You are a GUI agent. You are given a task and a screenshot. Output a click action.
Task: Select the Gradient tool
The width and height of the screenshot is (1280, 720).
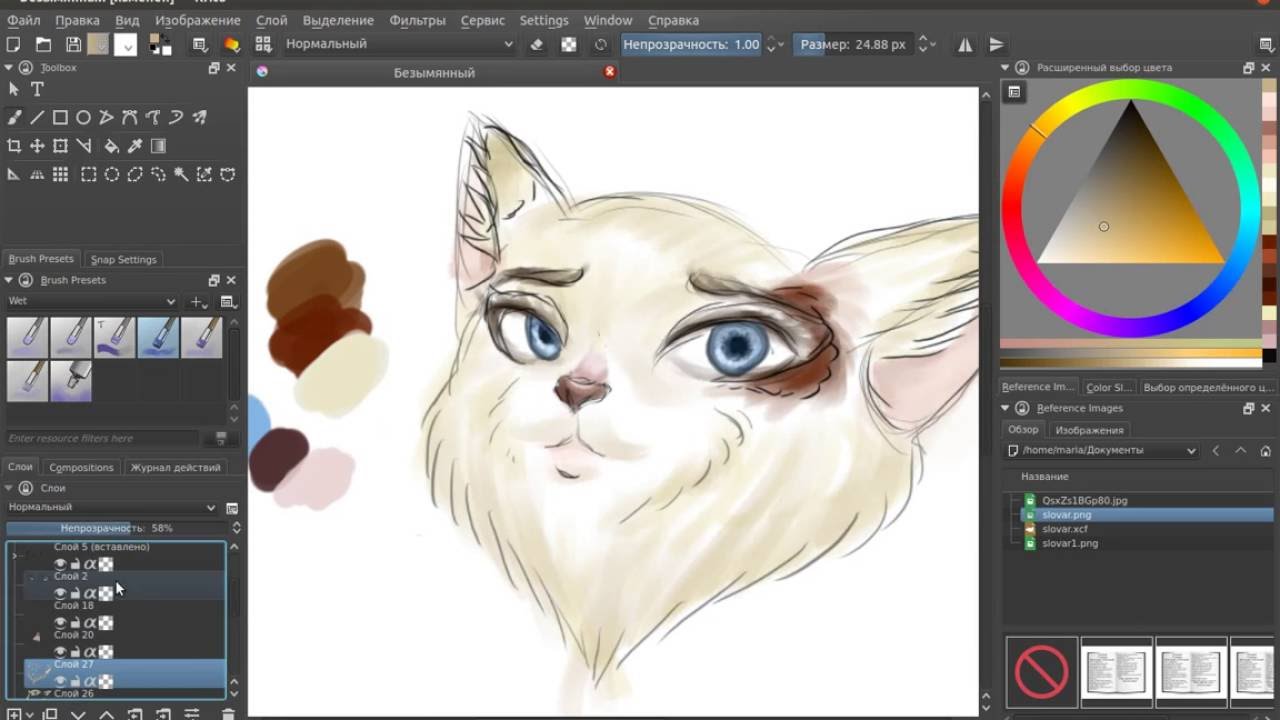158,146
